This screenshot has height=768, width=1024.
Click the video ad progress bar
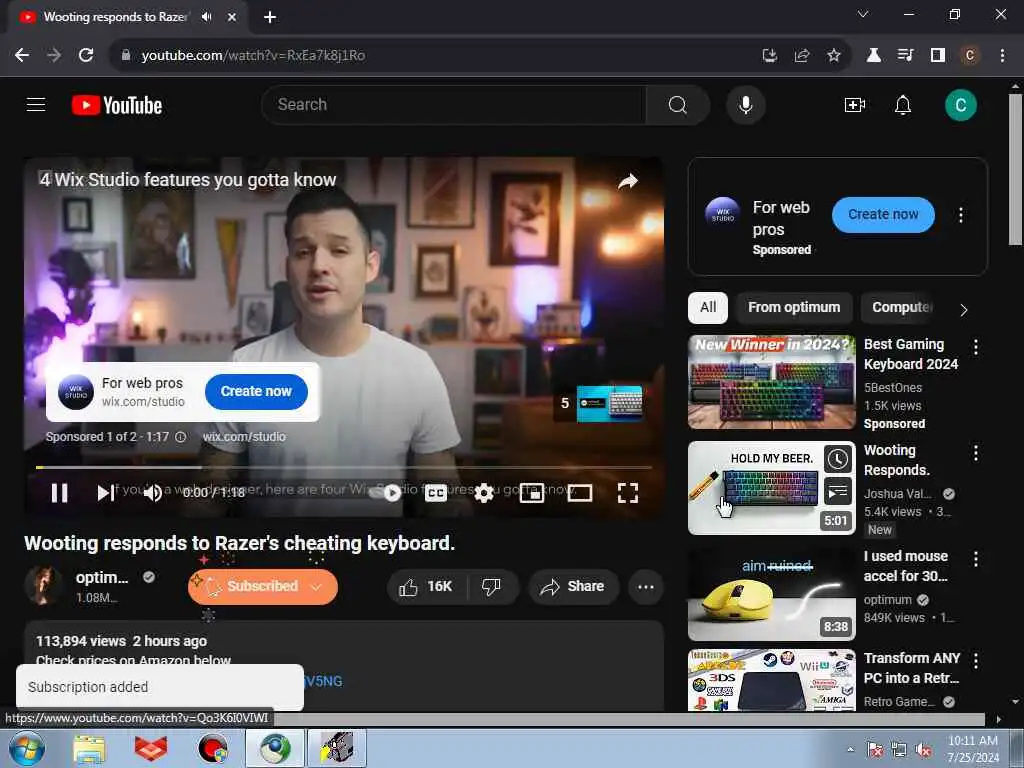pos(344,468)
